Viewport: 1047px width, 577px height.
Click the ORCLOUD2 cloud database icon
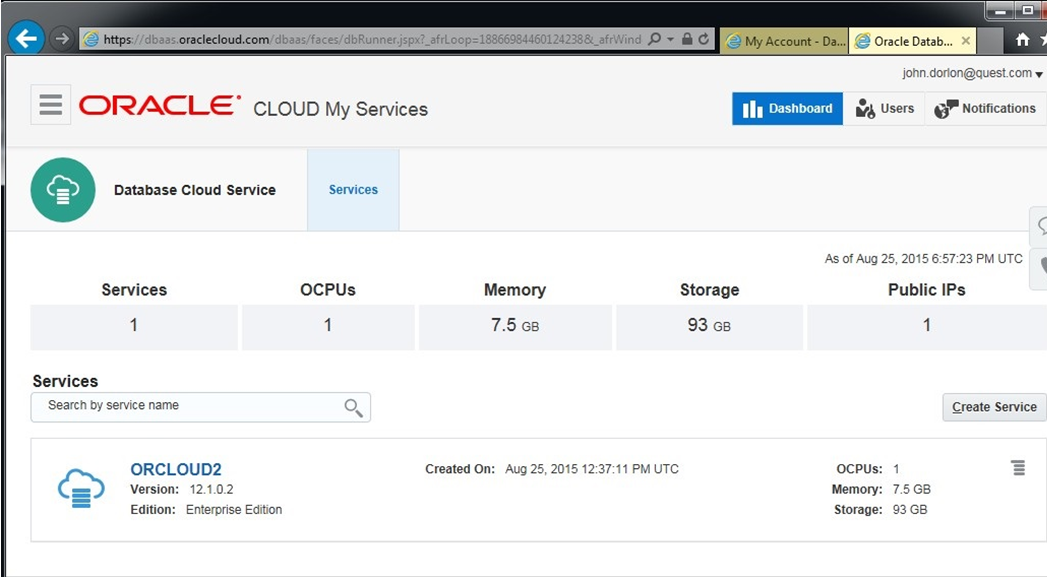pyautogui.click(x=81, y=488)
